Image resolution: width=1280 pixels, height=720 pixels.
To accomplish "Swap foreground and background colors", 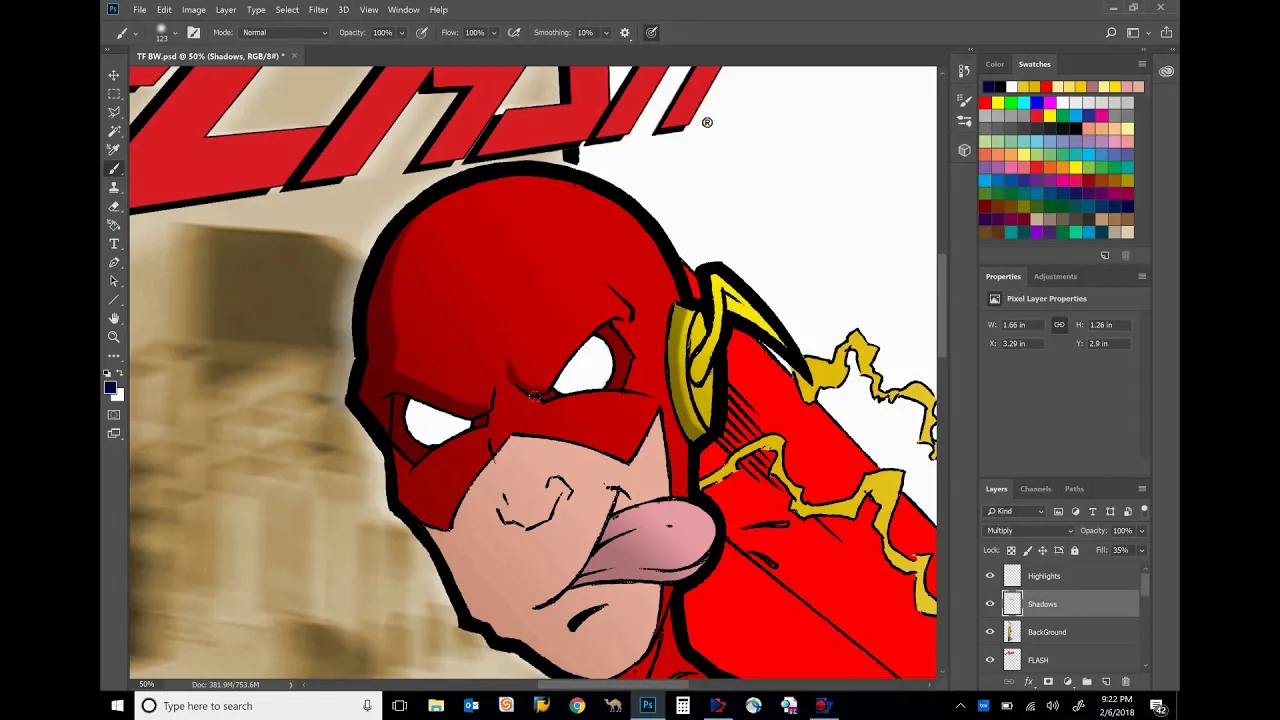I will [120, 373].
